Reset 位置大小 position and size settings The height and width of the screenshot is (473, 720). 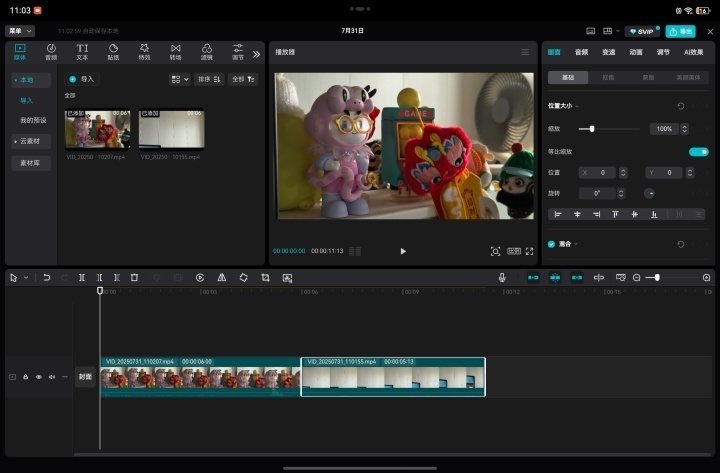pyautogui.click(x=681, y=106)
